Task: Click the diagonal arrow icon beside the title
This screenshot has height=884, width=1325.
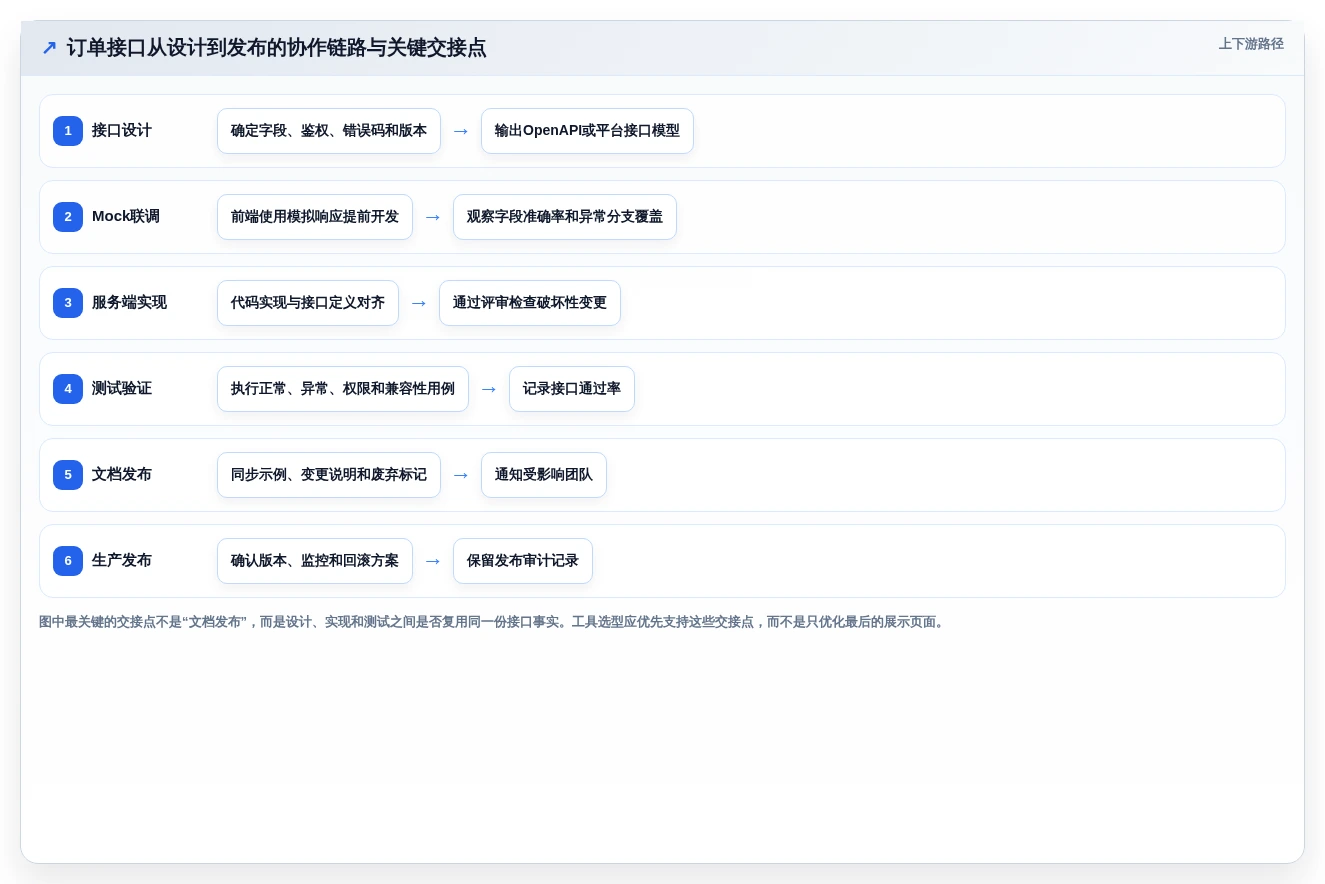Action: pos(49,47)
